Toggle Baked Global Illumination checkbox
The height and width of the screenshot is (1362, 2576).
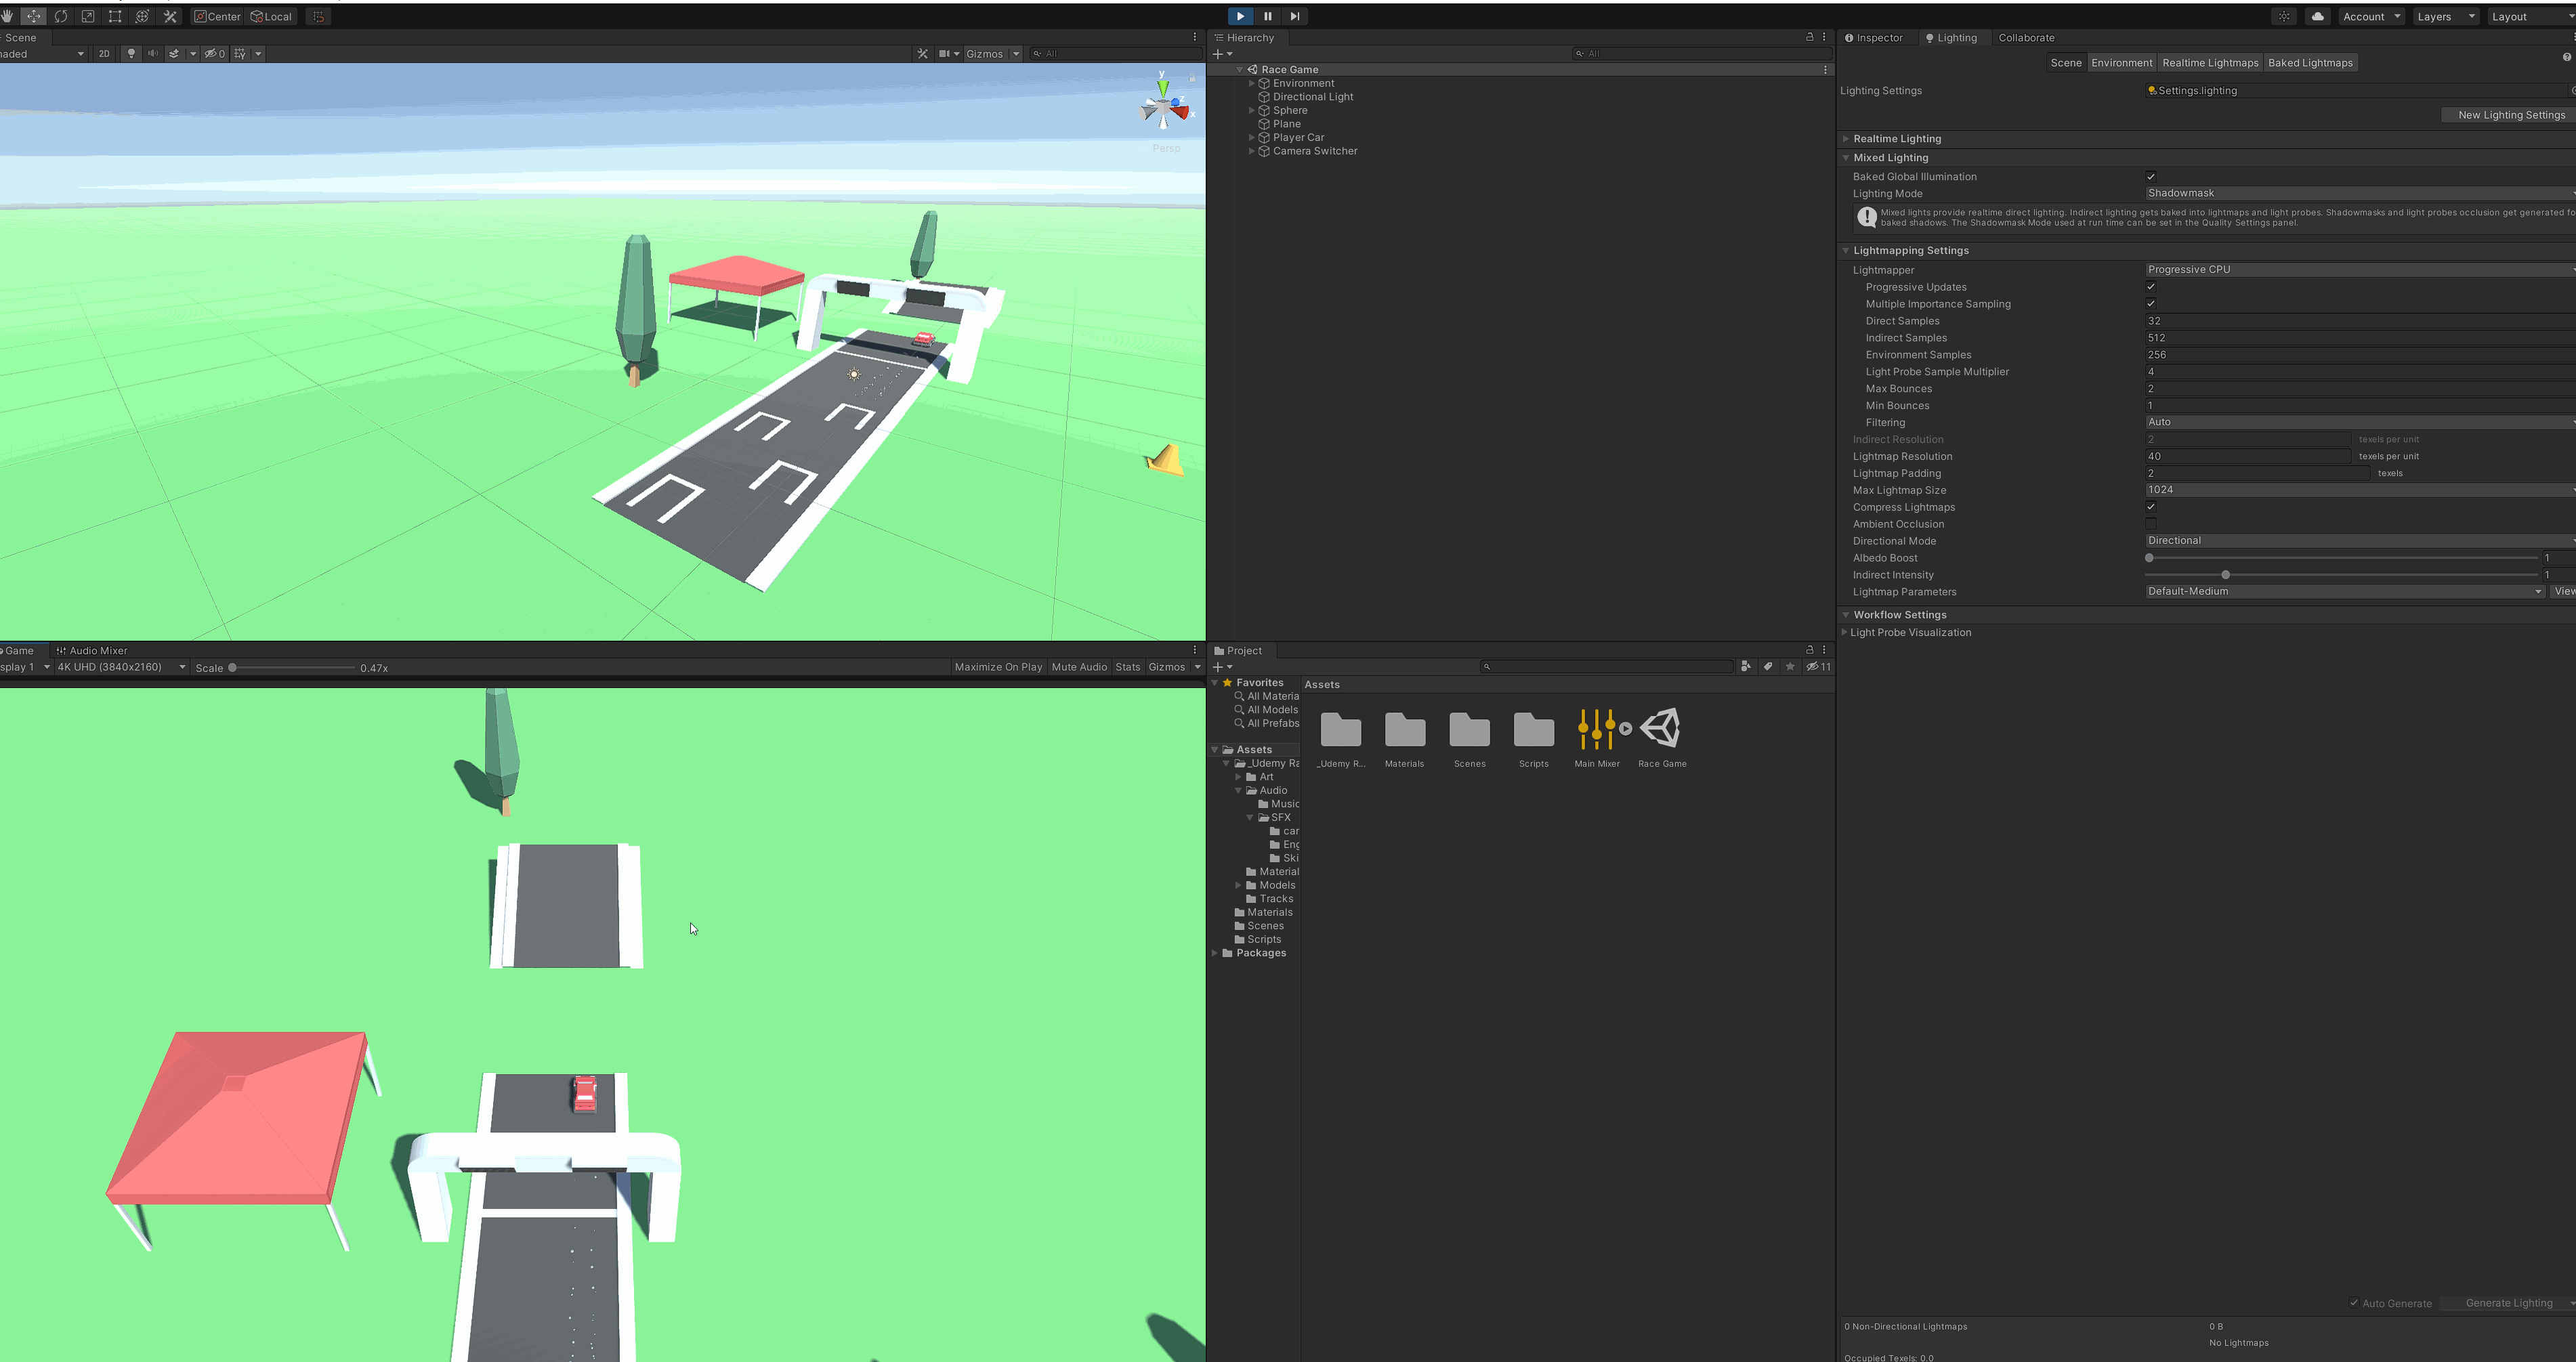point(2151,177)
